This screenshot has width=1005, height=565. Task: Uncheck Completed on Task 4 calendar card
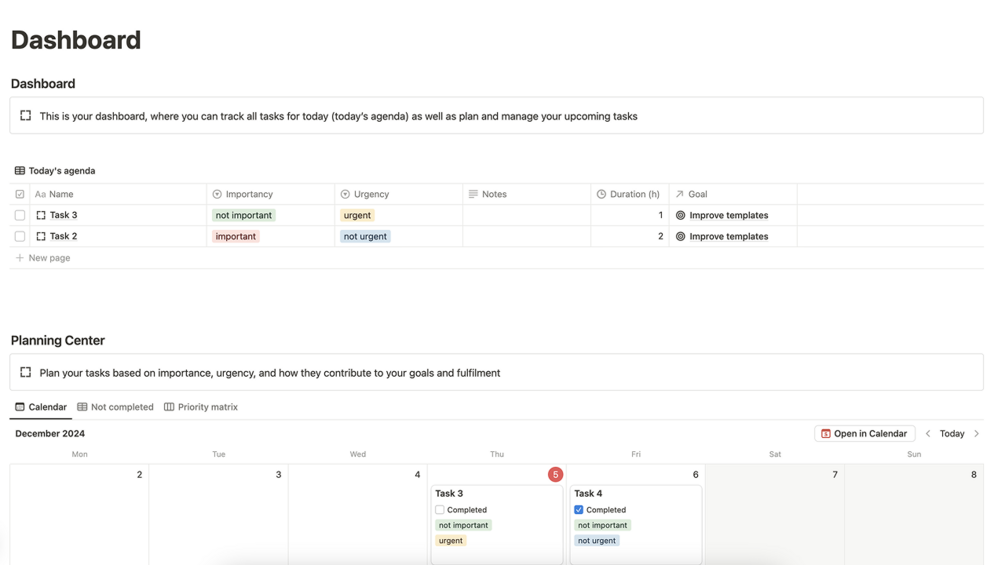(579, 510)
